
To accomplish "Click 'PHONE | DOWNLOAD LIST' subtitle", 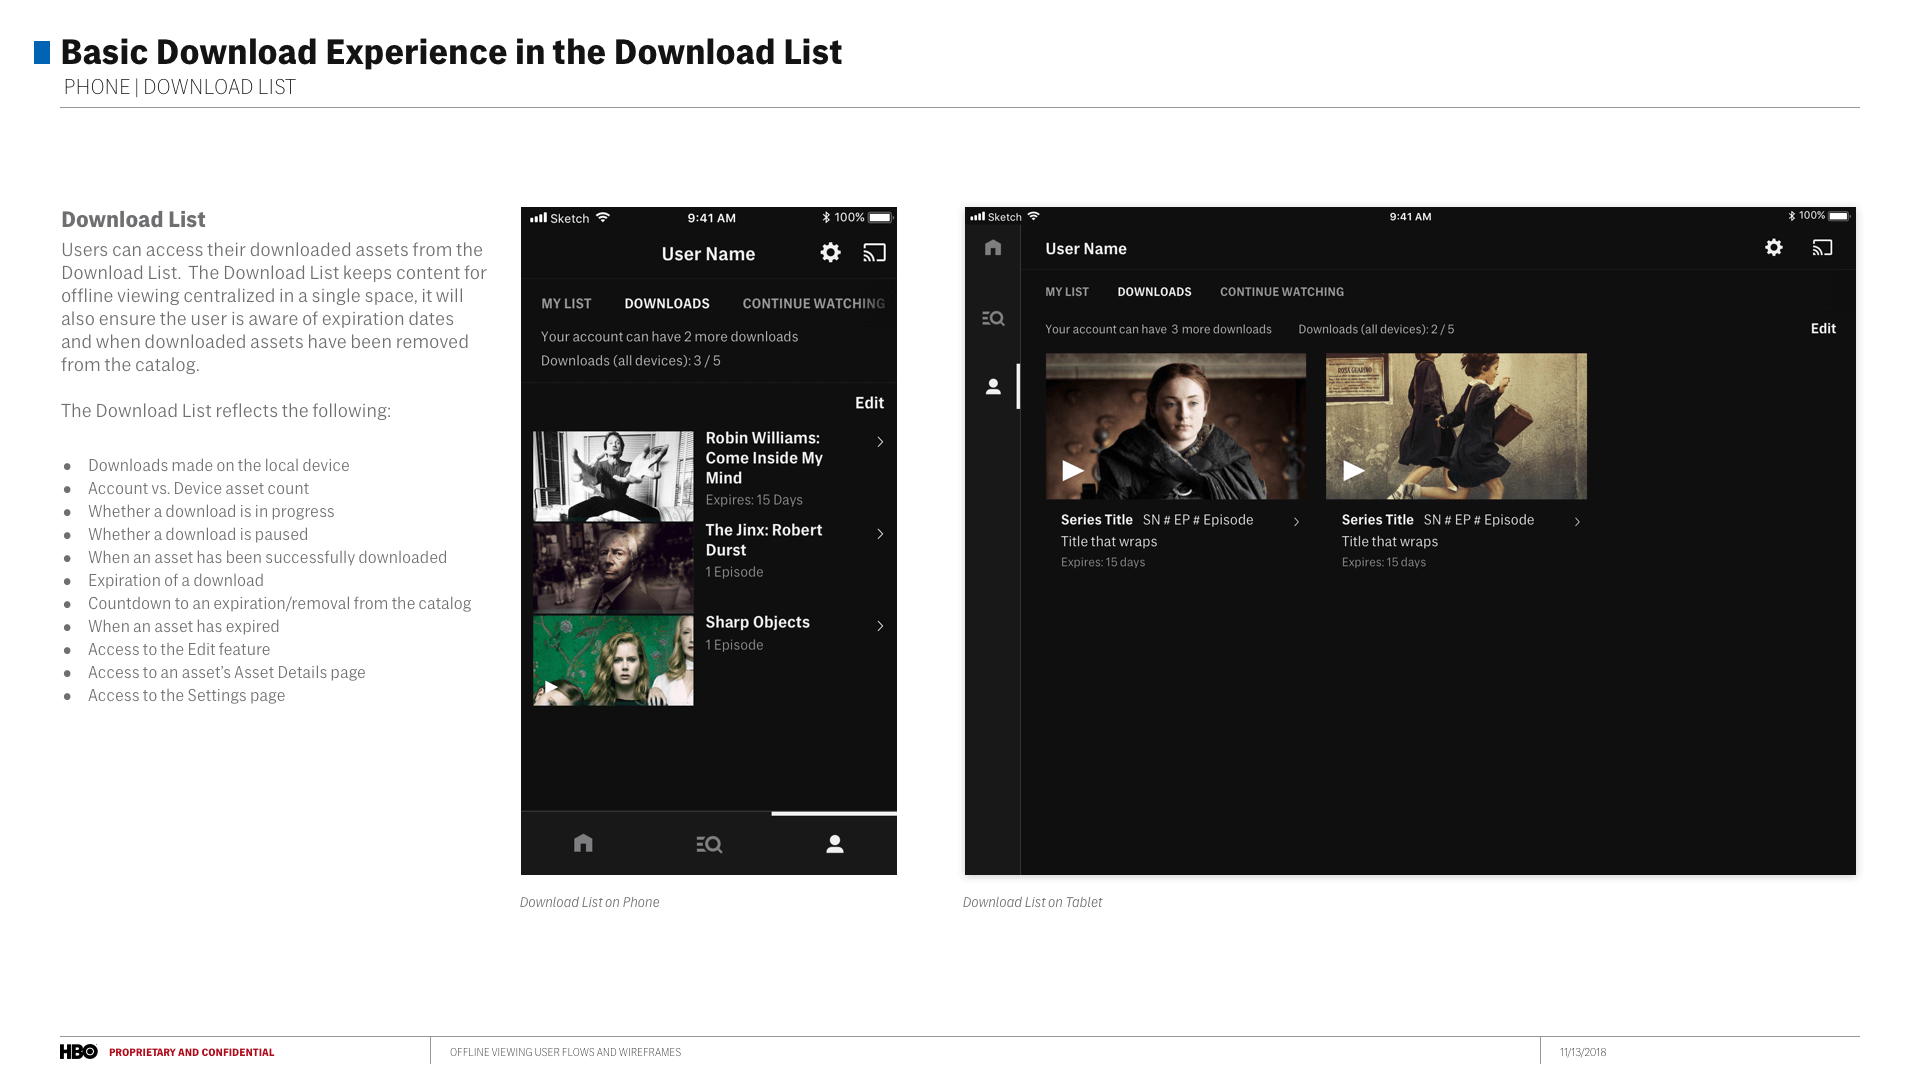I will click(x=180, y=87).
